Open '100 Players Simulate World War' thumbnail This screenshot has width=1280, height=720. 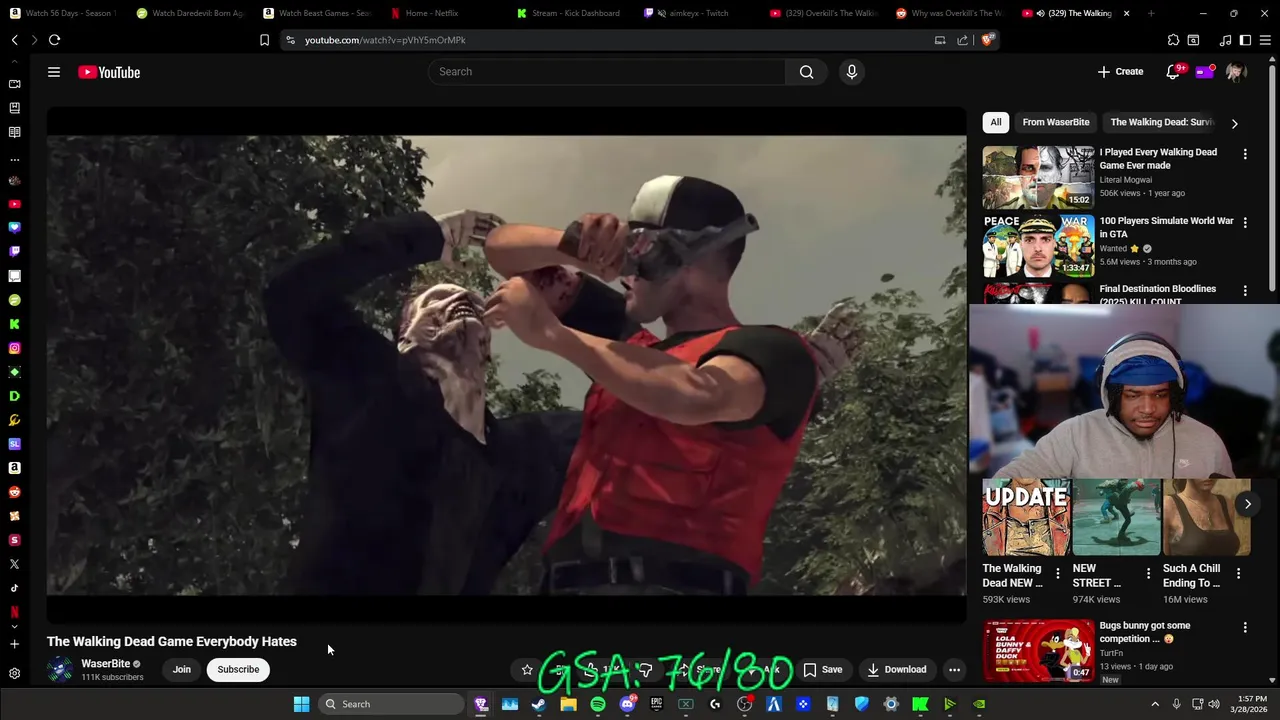(1038, 246)
